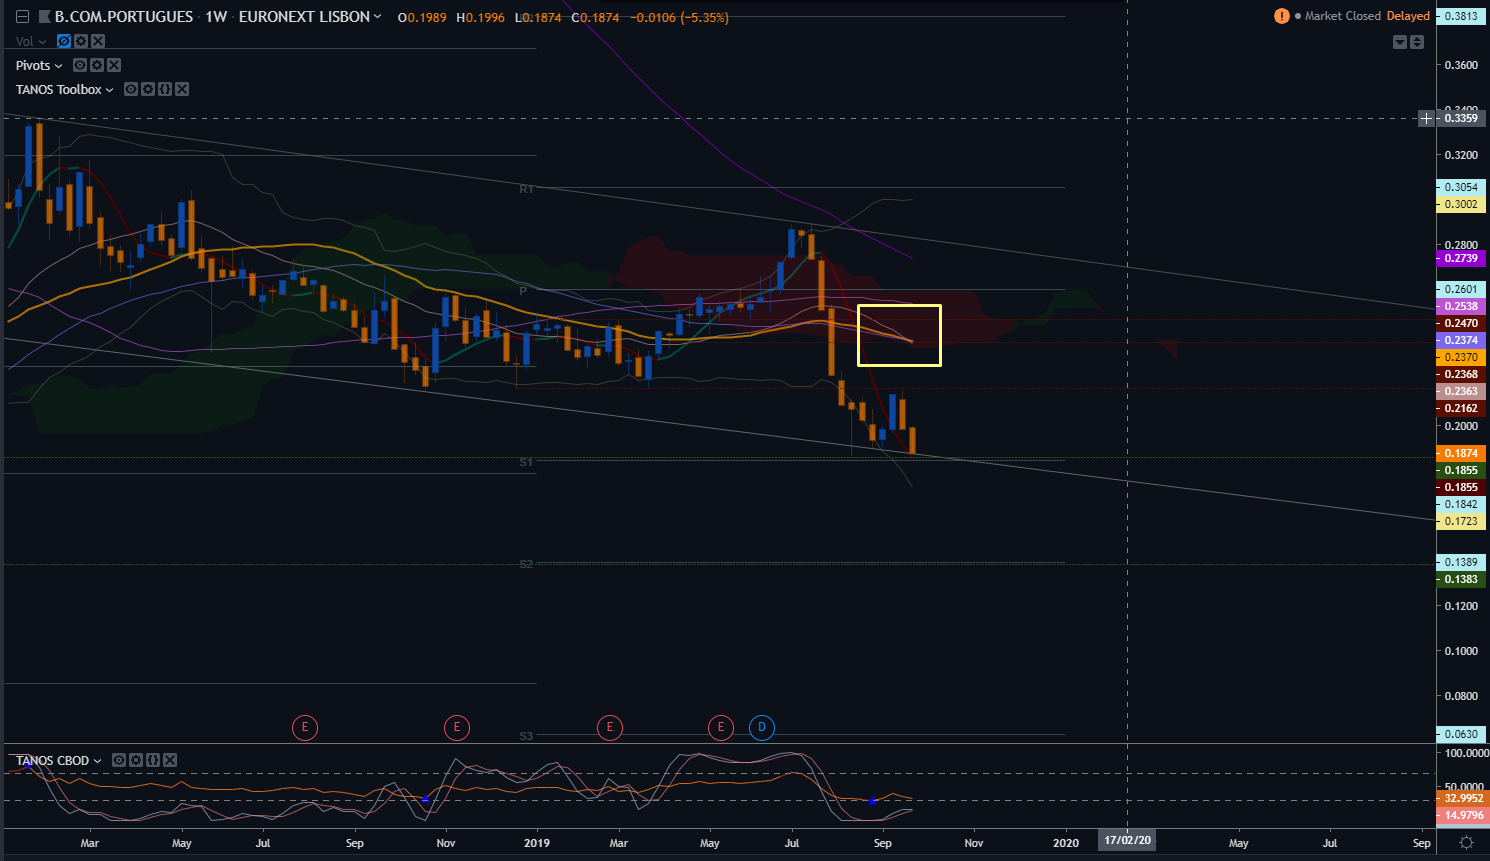Click the pane move-down arrow button
This screenshot has width=1490, height=861.
(x=1400, y=41)
